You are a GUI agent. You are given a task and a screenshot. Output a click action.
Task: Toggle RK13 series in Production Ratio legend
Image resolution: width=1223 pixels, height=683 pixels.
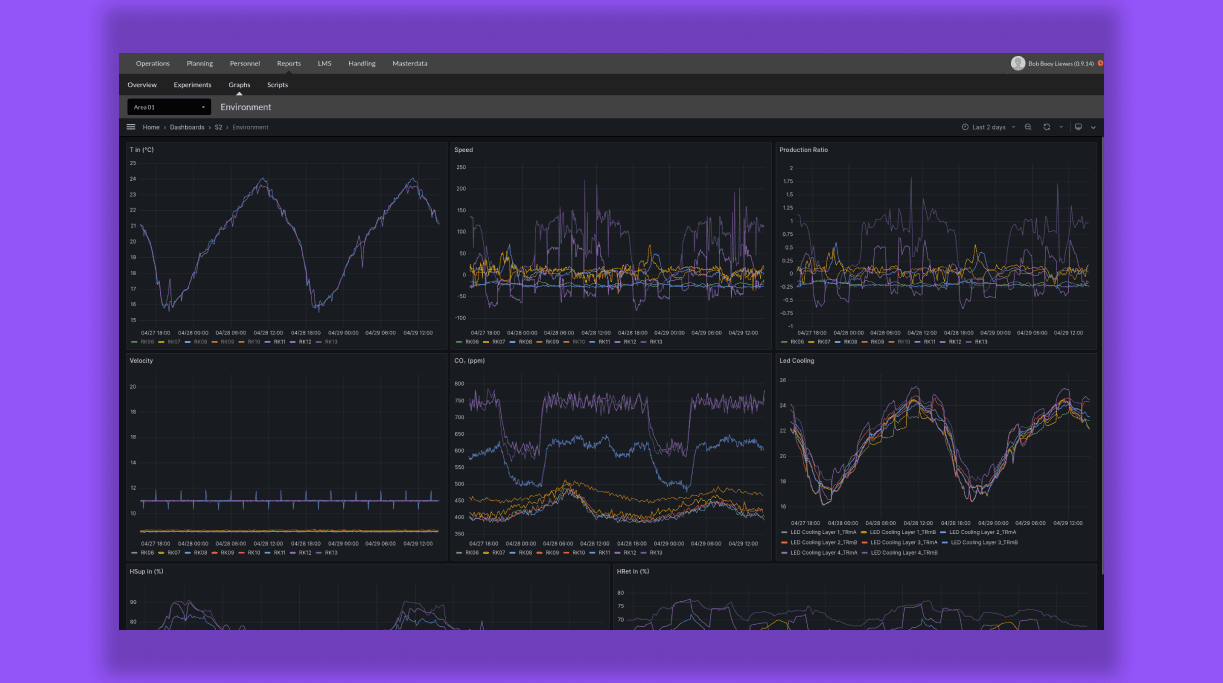(x=982, y=341)
